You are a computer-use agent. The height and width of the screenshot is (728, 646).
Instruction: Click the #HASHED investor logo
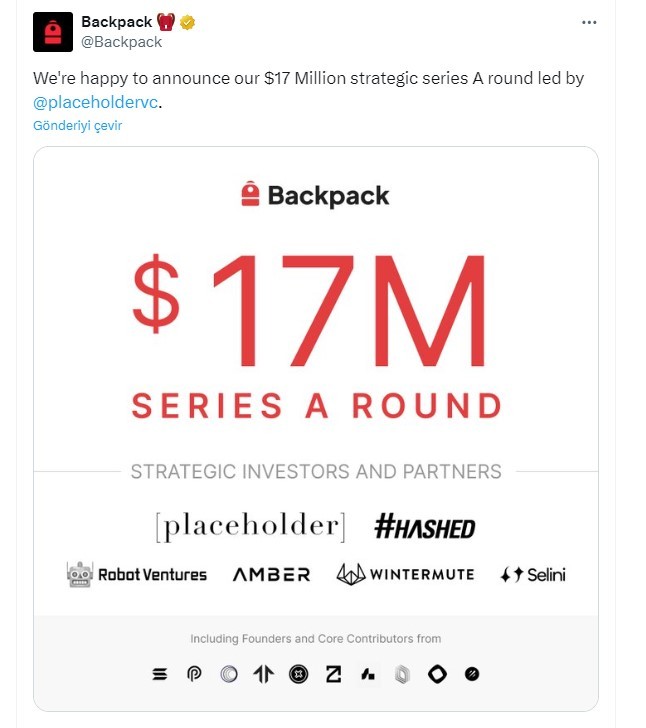424,527
